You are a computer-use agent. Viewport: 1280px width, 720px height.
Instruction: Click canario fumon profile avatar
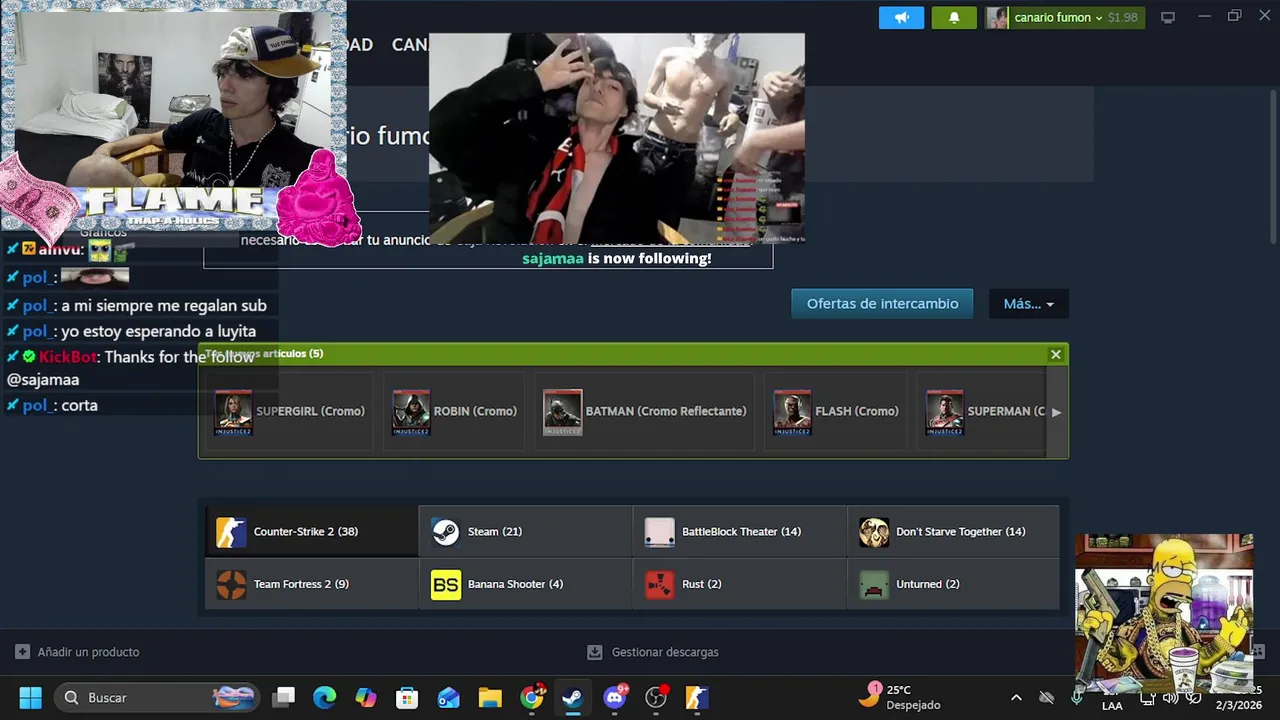pyautogui.click(x=997, y=17)
